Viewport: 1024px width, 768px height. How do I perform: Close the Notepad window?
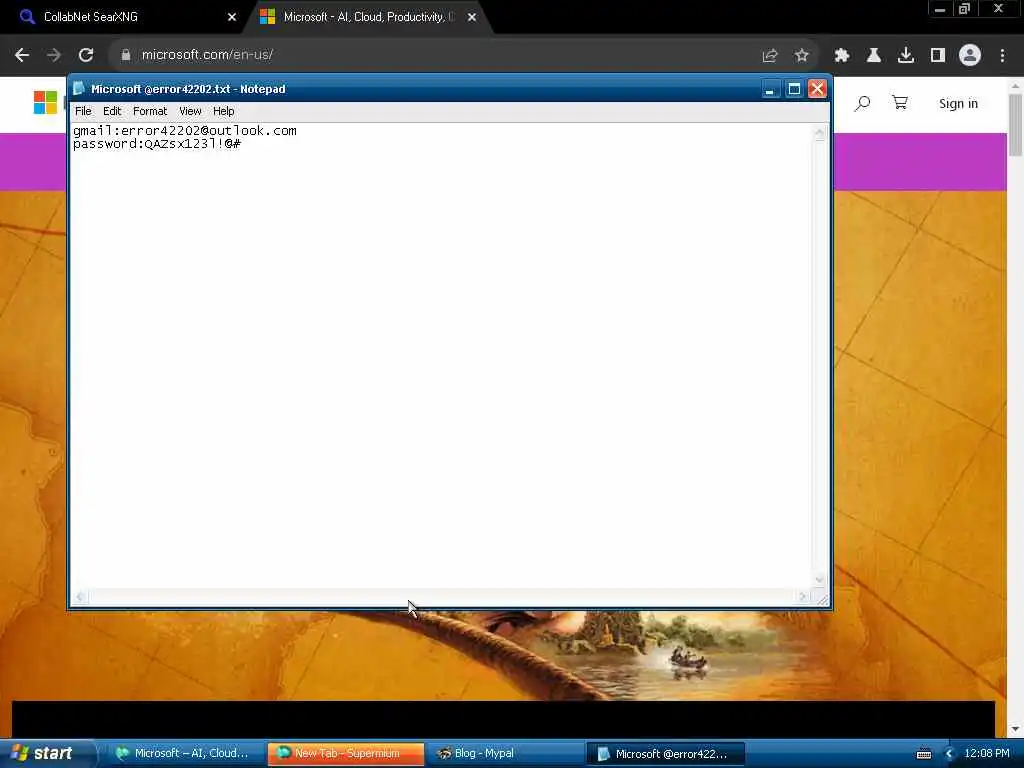[x=817, y=89]
